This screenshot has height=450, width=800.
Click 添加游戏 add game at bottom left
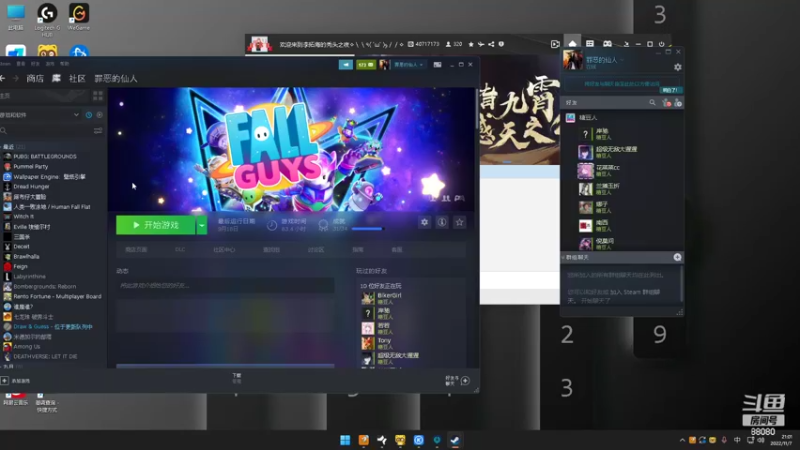16,381
